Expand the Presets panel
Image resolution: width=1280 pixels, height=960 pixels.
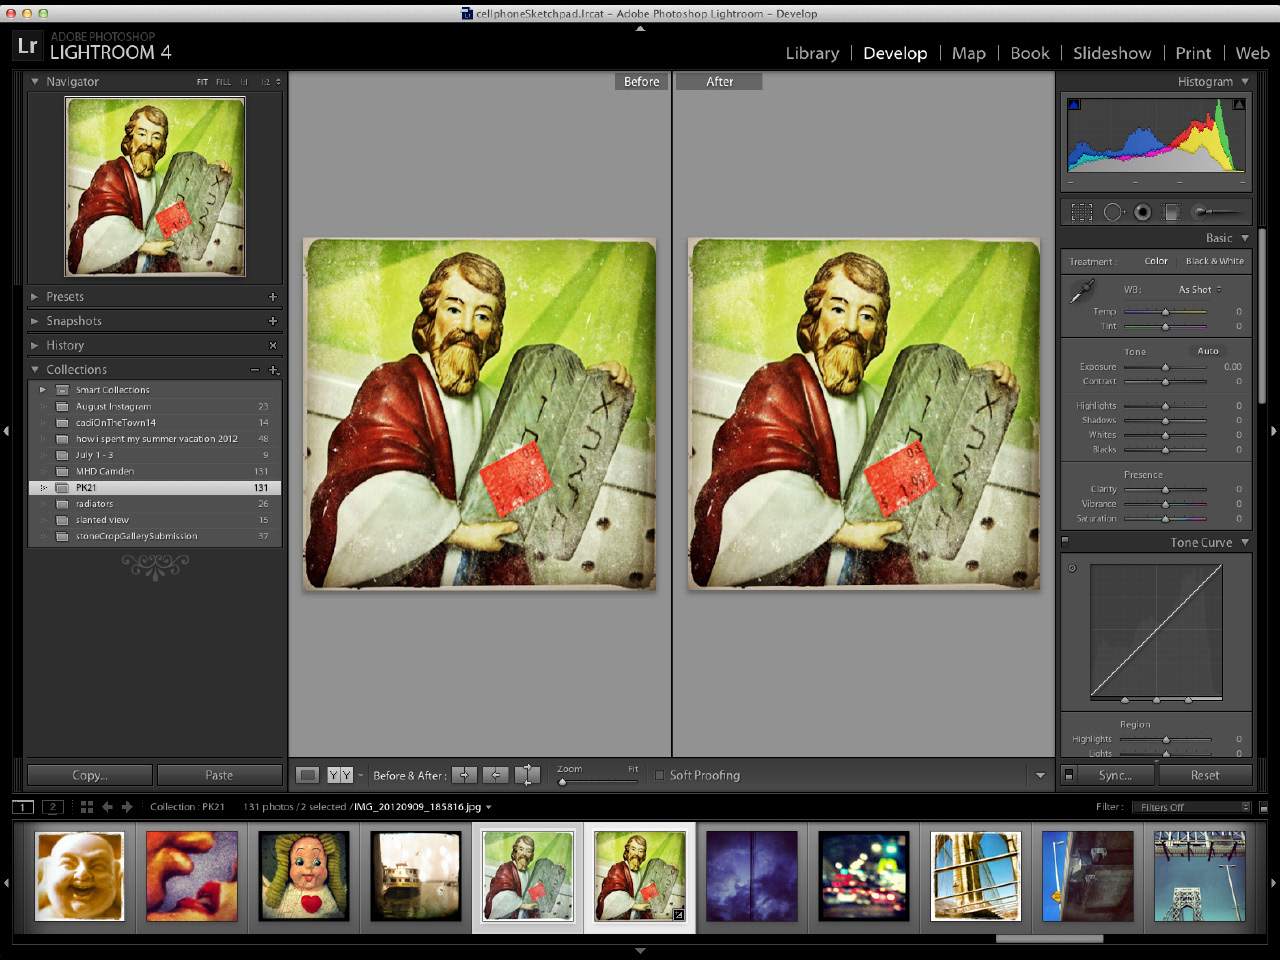tap(35, 297)
